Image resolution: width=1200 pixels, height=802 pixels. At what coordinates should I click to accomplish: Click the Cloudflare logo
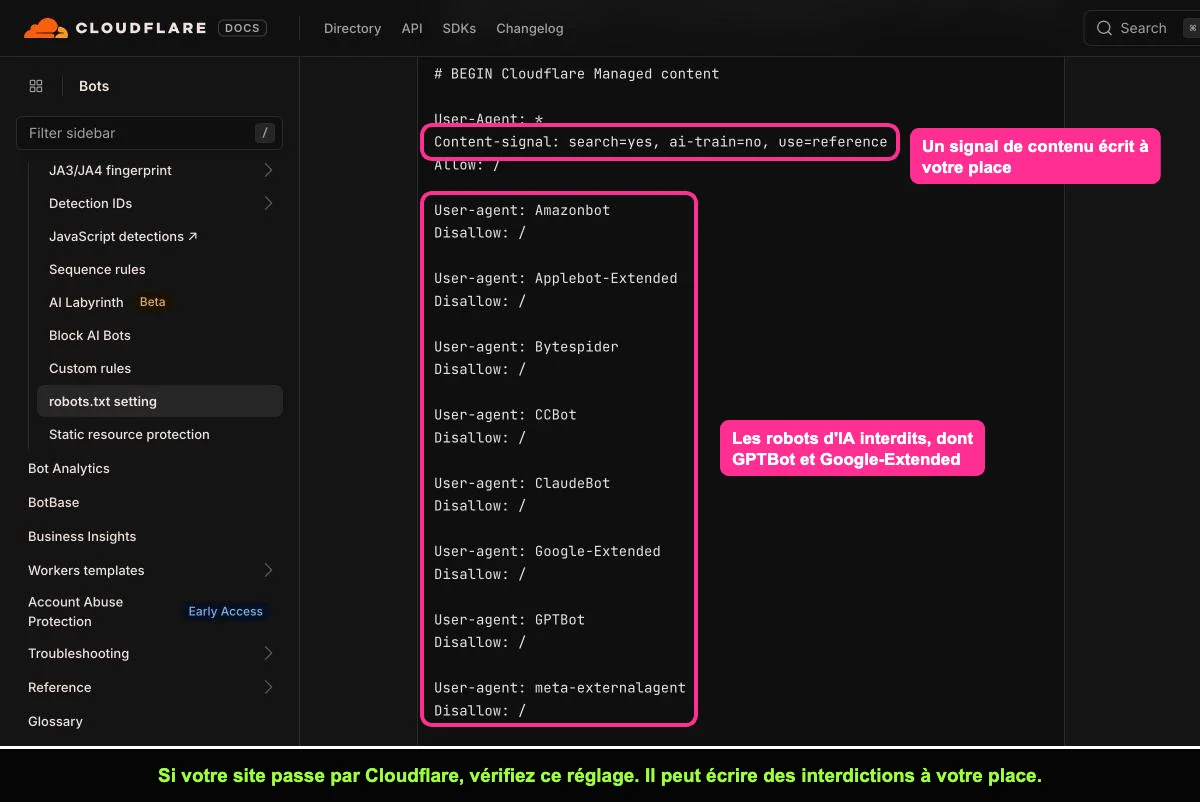coord(116,28)
